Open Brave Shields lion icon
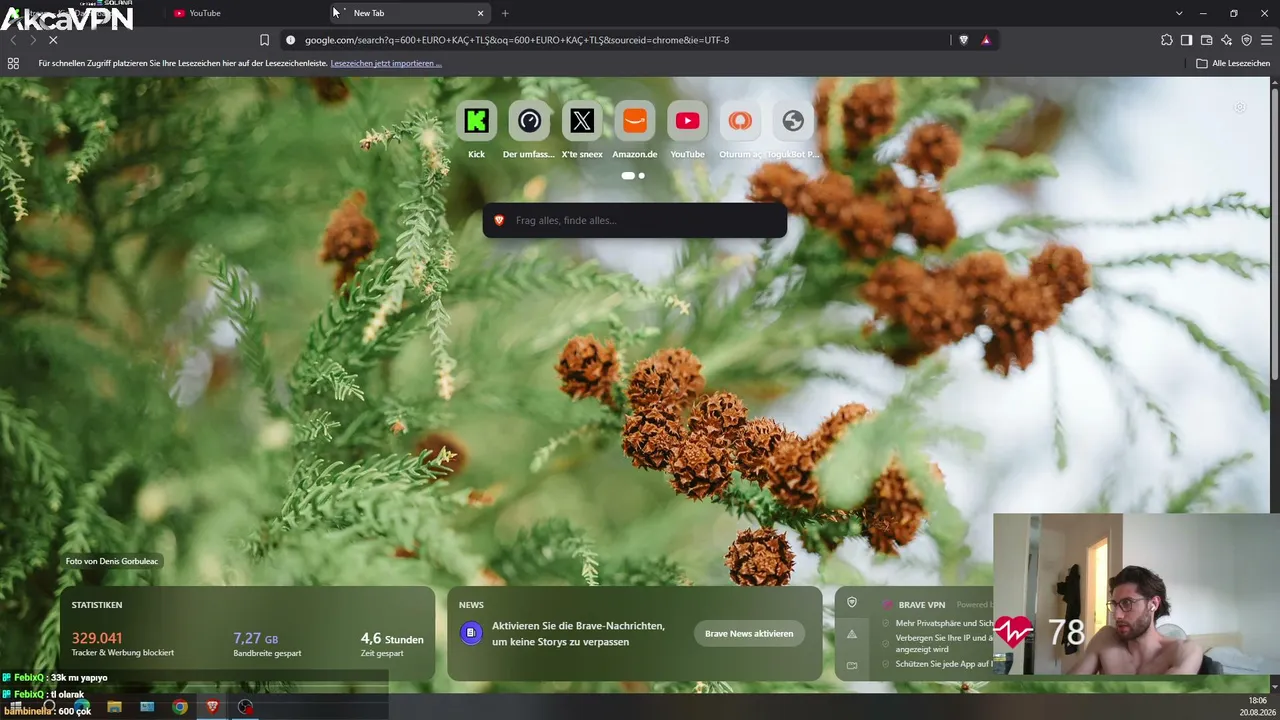This screenshot has width=1280, height=720. click(964, 40)
